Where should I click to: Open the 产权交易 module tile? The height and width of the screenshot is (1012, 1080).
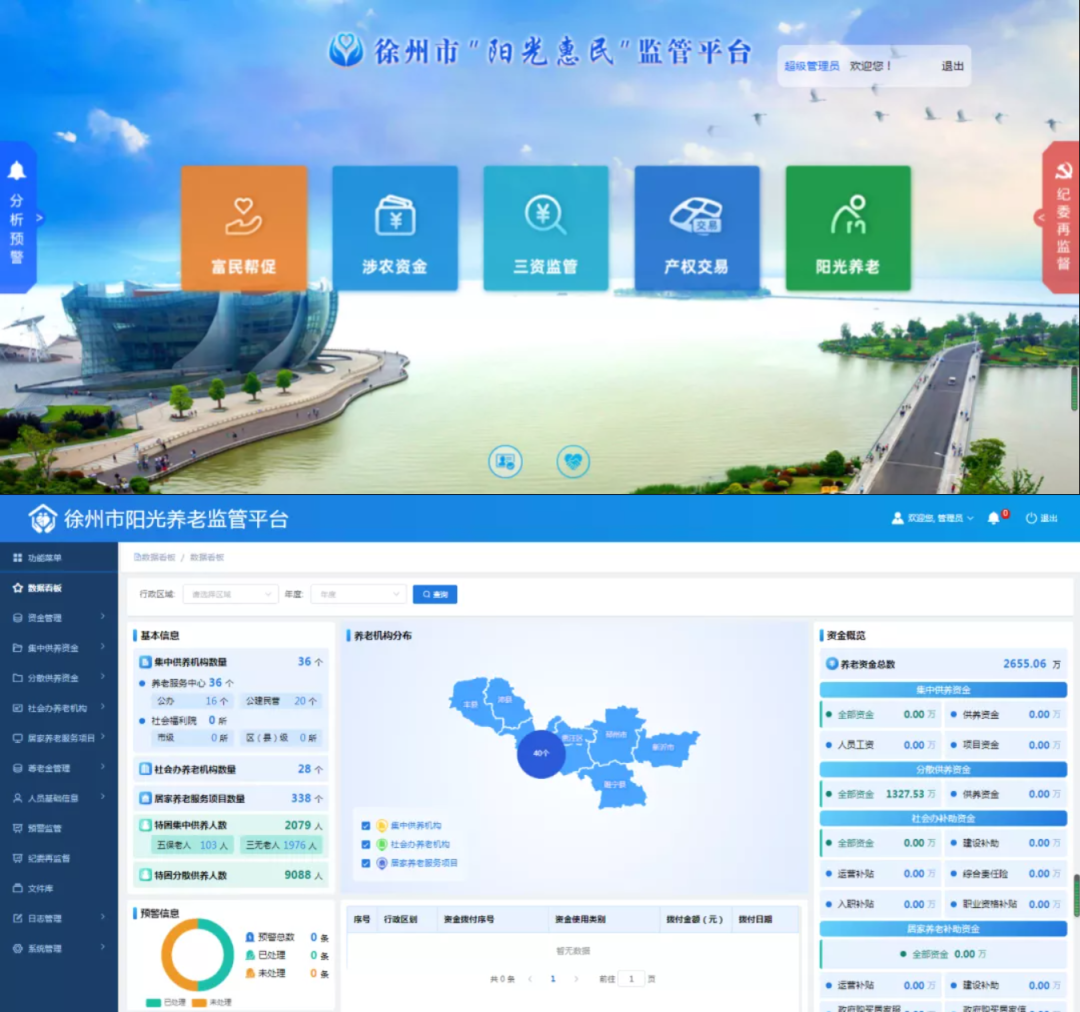(x=697, y=228)
